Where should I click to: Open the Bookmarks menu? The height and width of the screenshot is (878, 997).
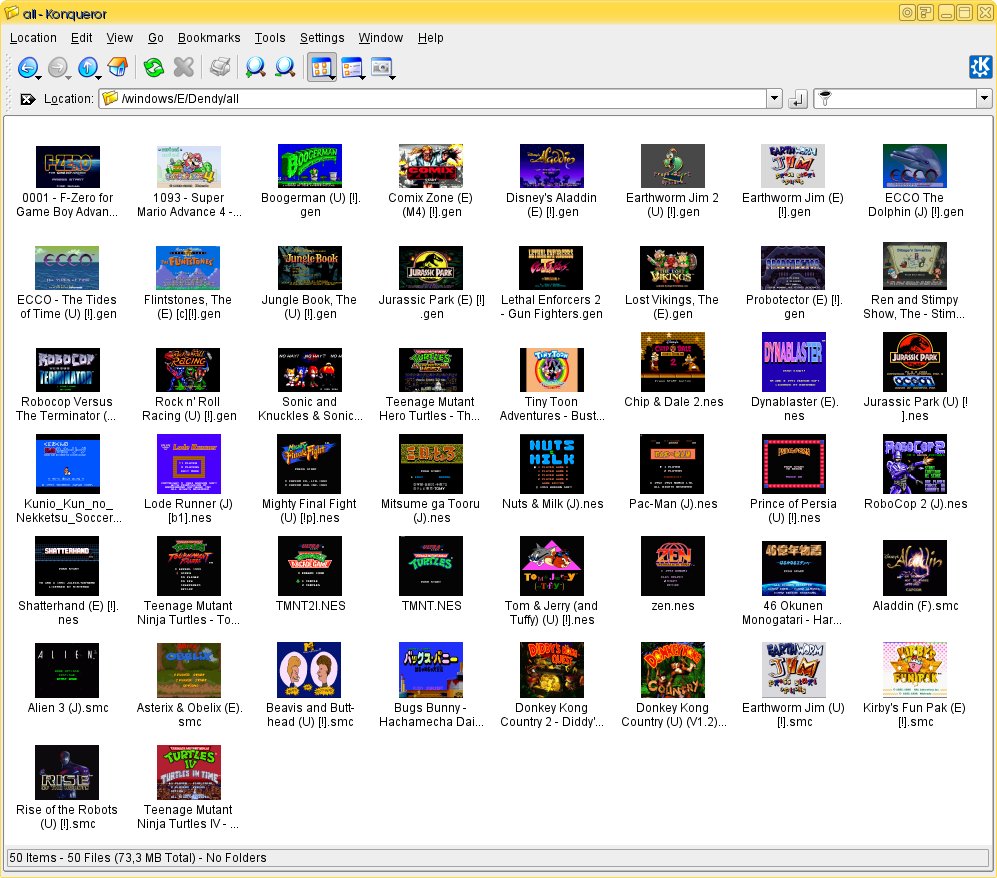(209, 38)
